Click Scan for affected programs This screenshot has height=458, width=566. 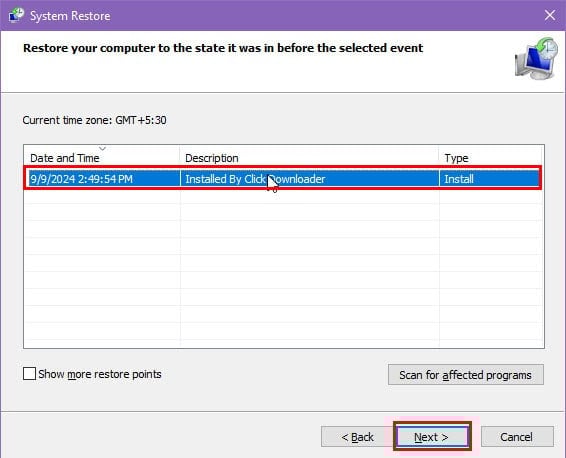point(466,375)
